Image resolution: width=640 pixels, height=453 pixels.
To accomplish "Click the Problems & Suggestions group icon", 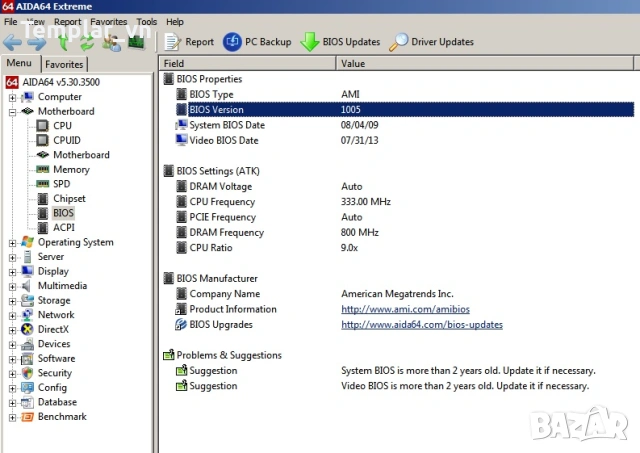I will click(x=169, y=355).
